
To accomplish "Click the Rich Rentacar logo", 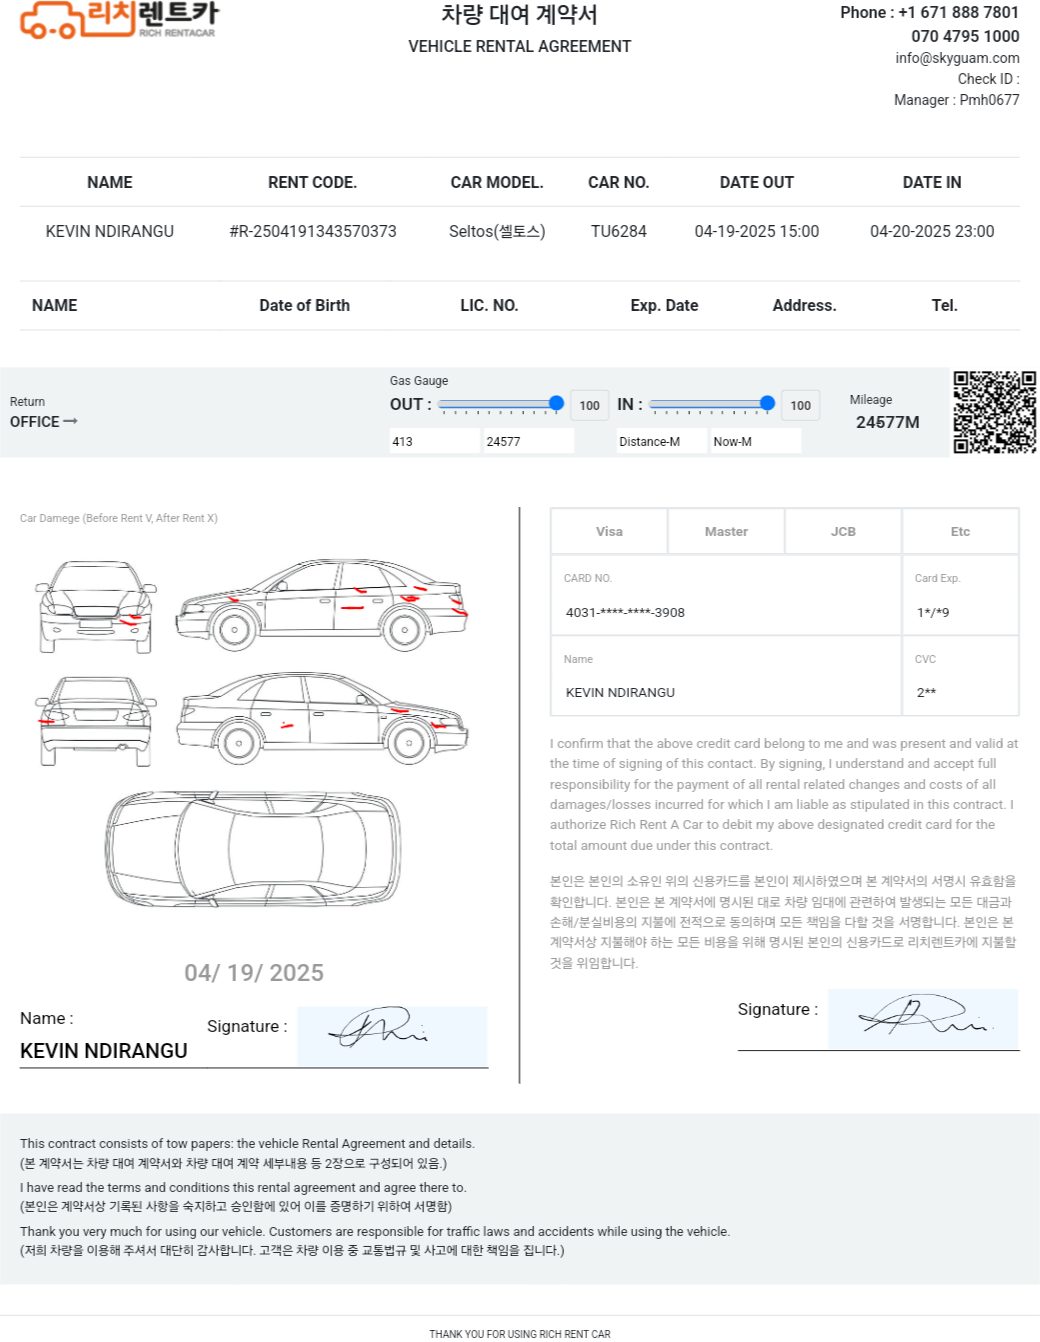I will click(118, 19).
